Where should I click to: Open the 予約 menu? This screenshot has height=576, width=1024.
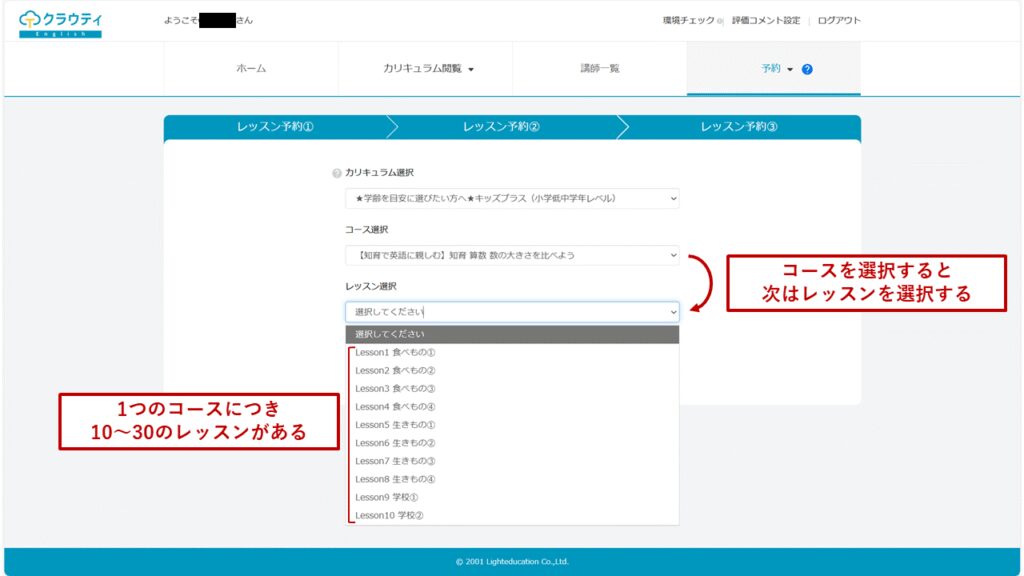click(775, 69)
